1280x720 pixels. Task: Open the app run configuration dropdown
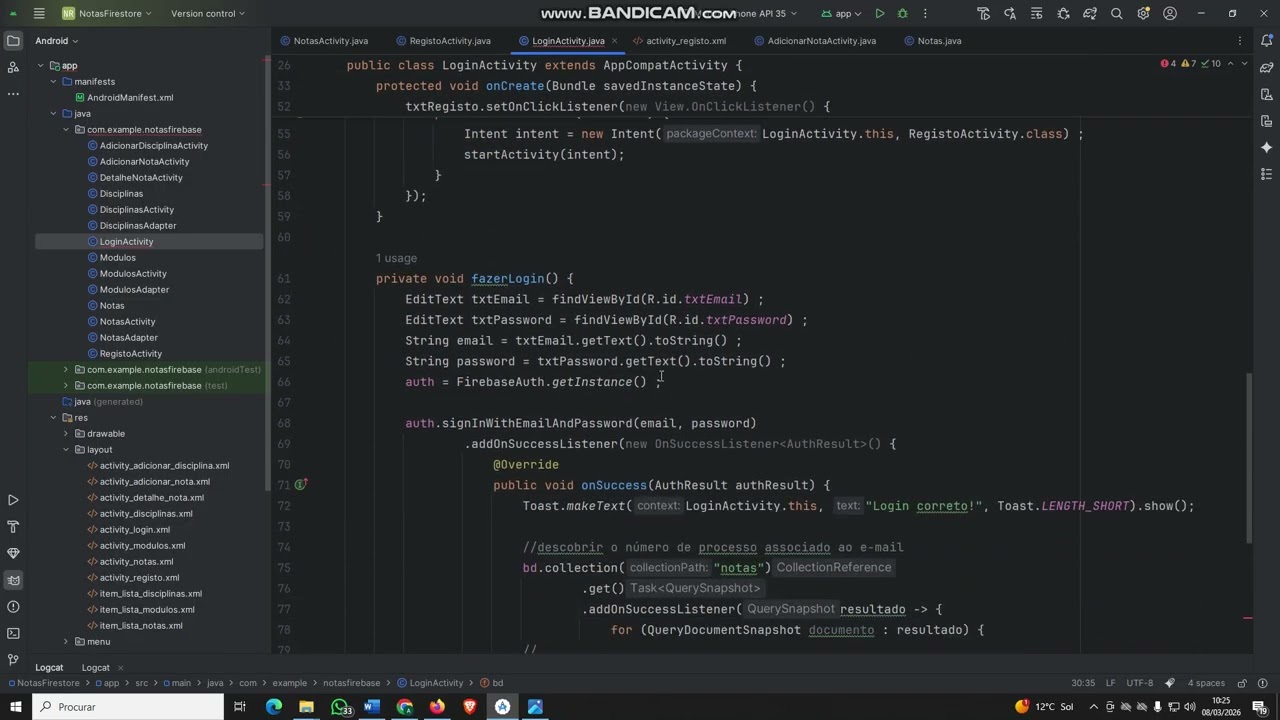click(x=841, y=13)
